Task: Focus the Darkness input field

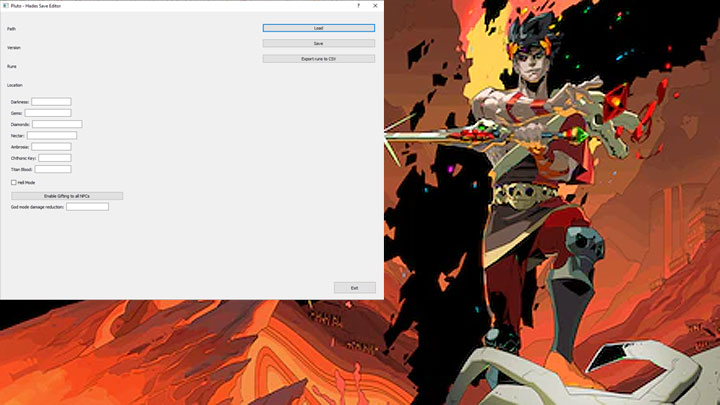Action: [51, 101]
